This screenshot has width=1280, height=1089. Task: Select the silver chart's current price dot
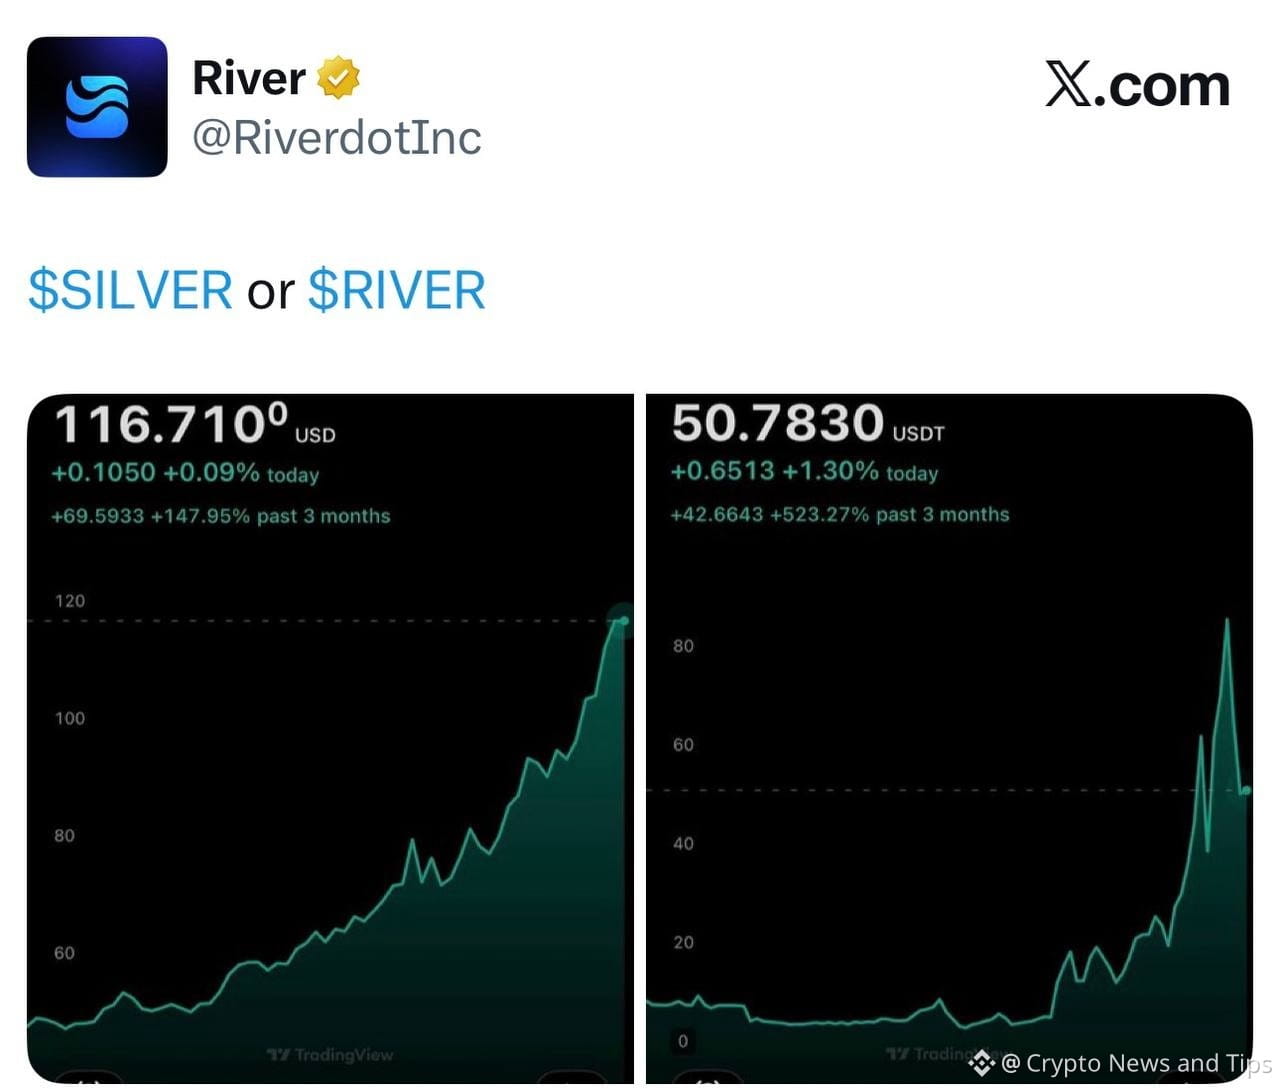[x=624, y=621]
